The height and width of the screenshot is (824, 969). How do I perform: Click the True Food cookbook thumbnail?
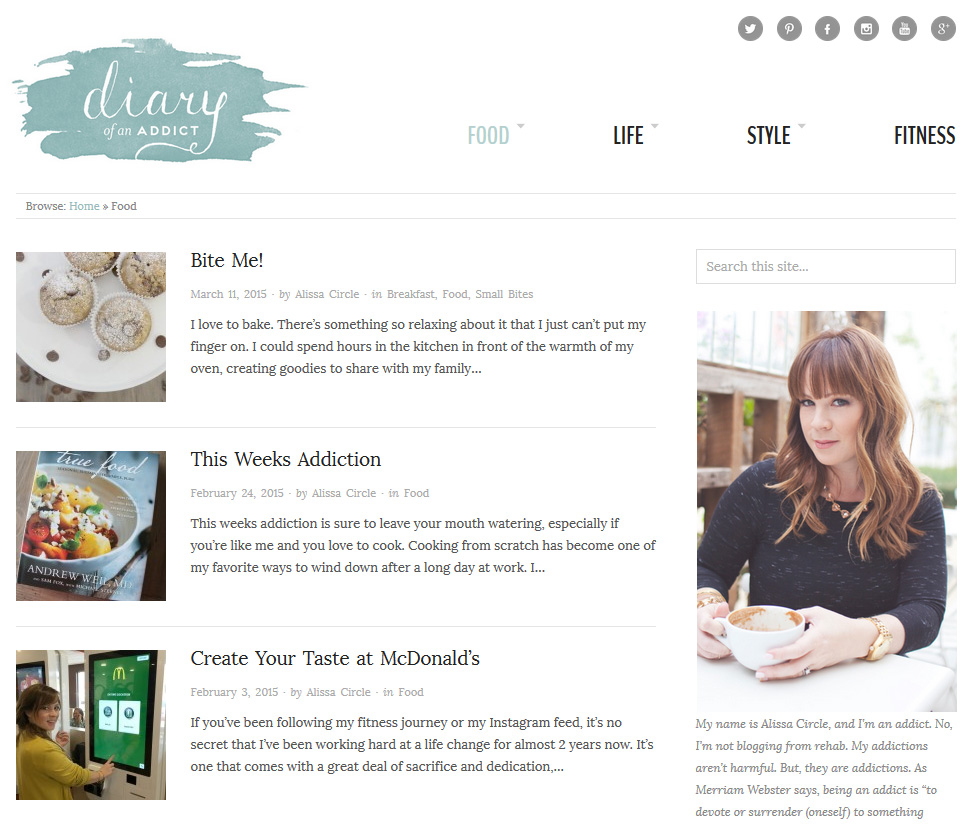pos(91,525)
